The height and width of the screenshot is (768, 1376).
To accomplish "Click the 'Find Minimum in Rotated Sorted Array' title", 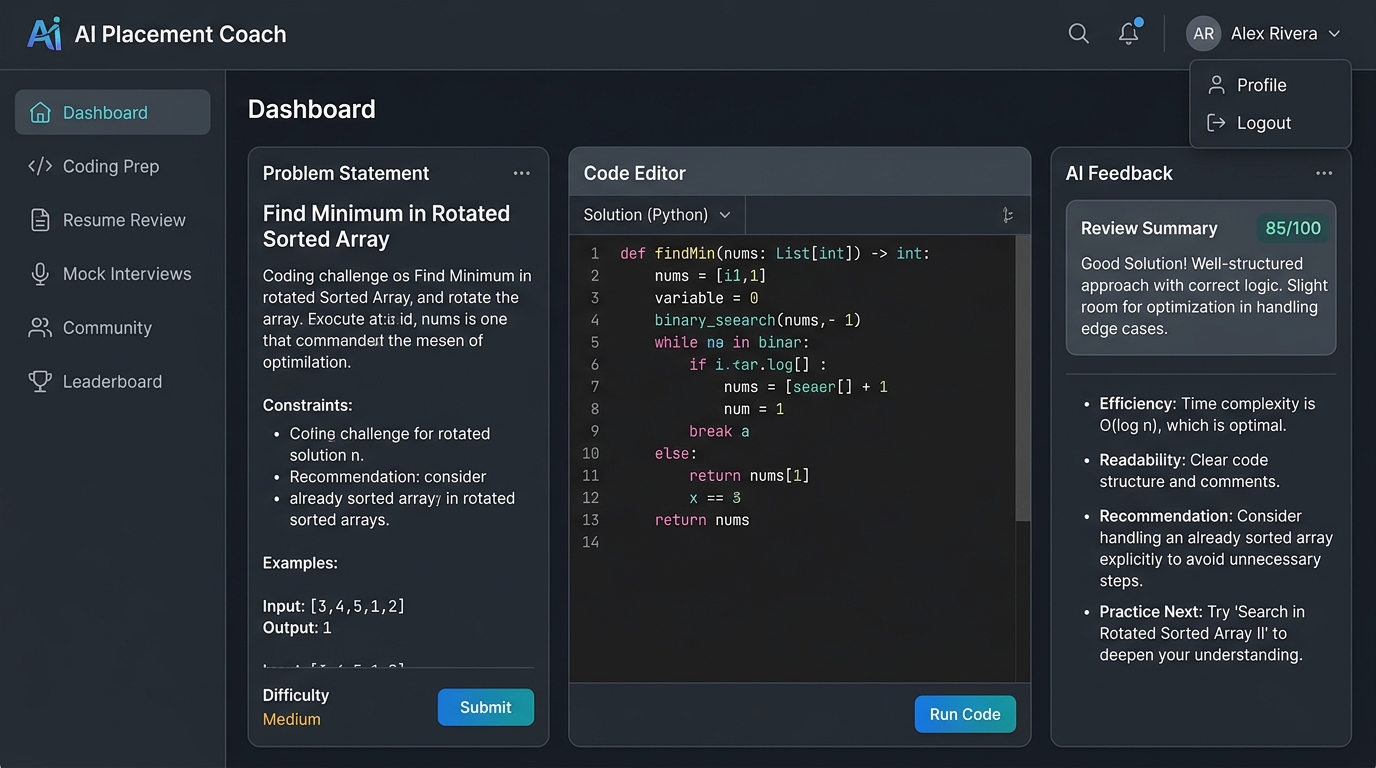I will tap(386, 226).
